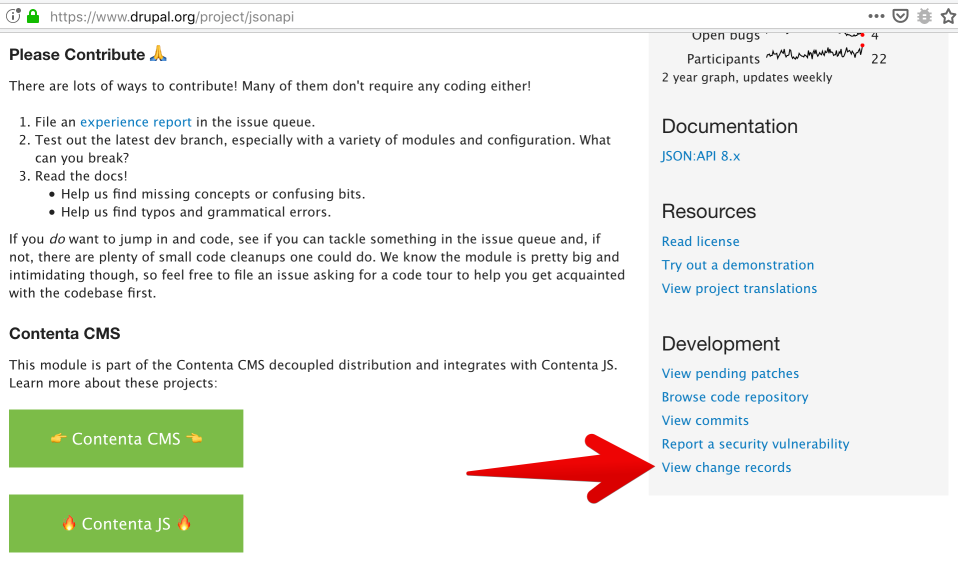Open Report a security vulnerability link
Viewport: 958px width, 561px height.
[x=755, y=444]
